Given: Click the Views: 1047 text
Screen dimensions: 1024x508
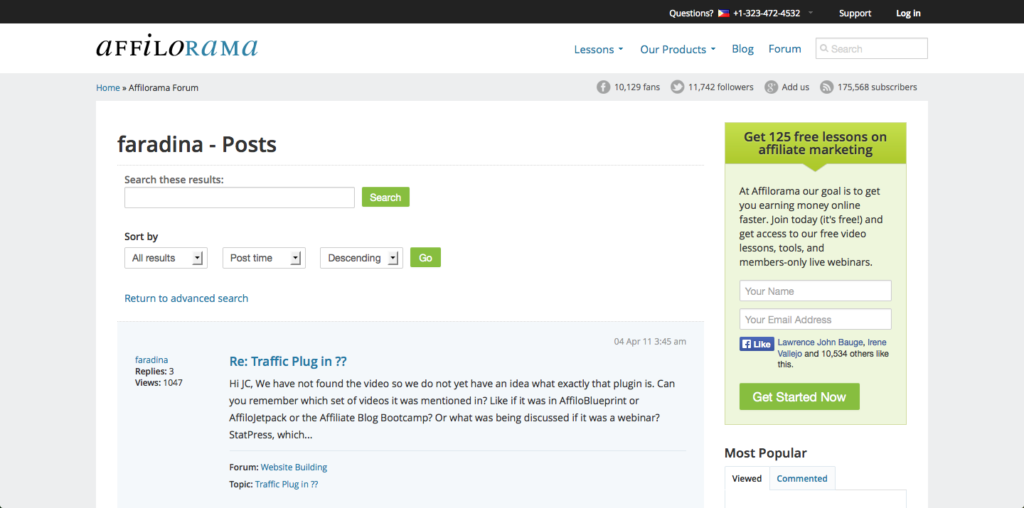Looking at the screenshot, I should 159,383.
